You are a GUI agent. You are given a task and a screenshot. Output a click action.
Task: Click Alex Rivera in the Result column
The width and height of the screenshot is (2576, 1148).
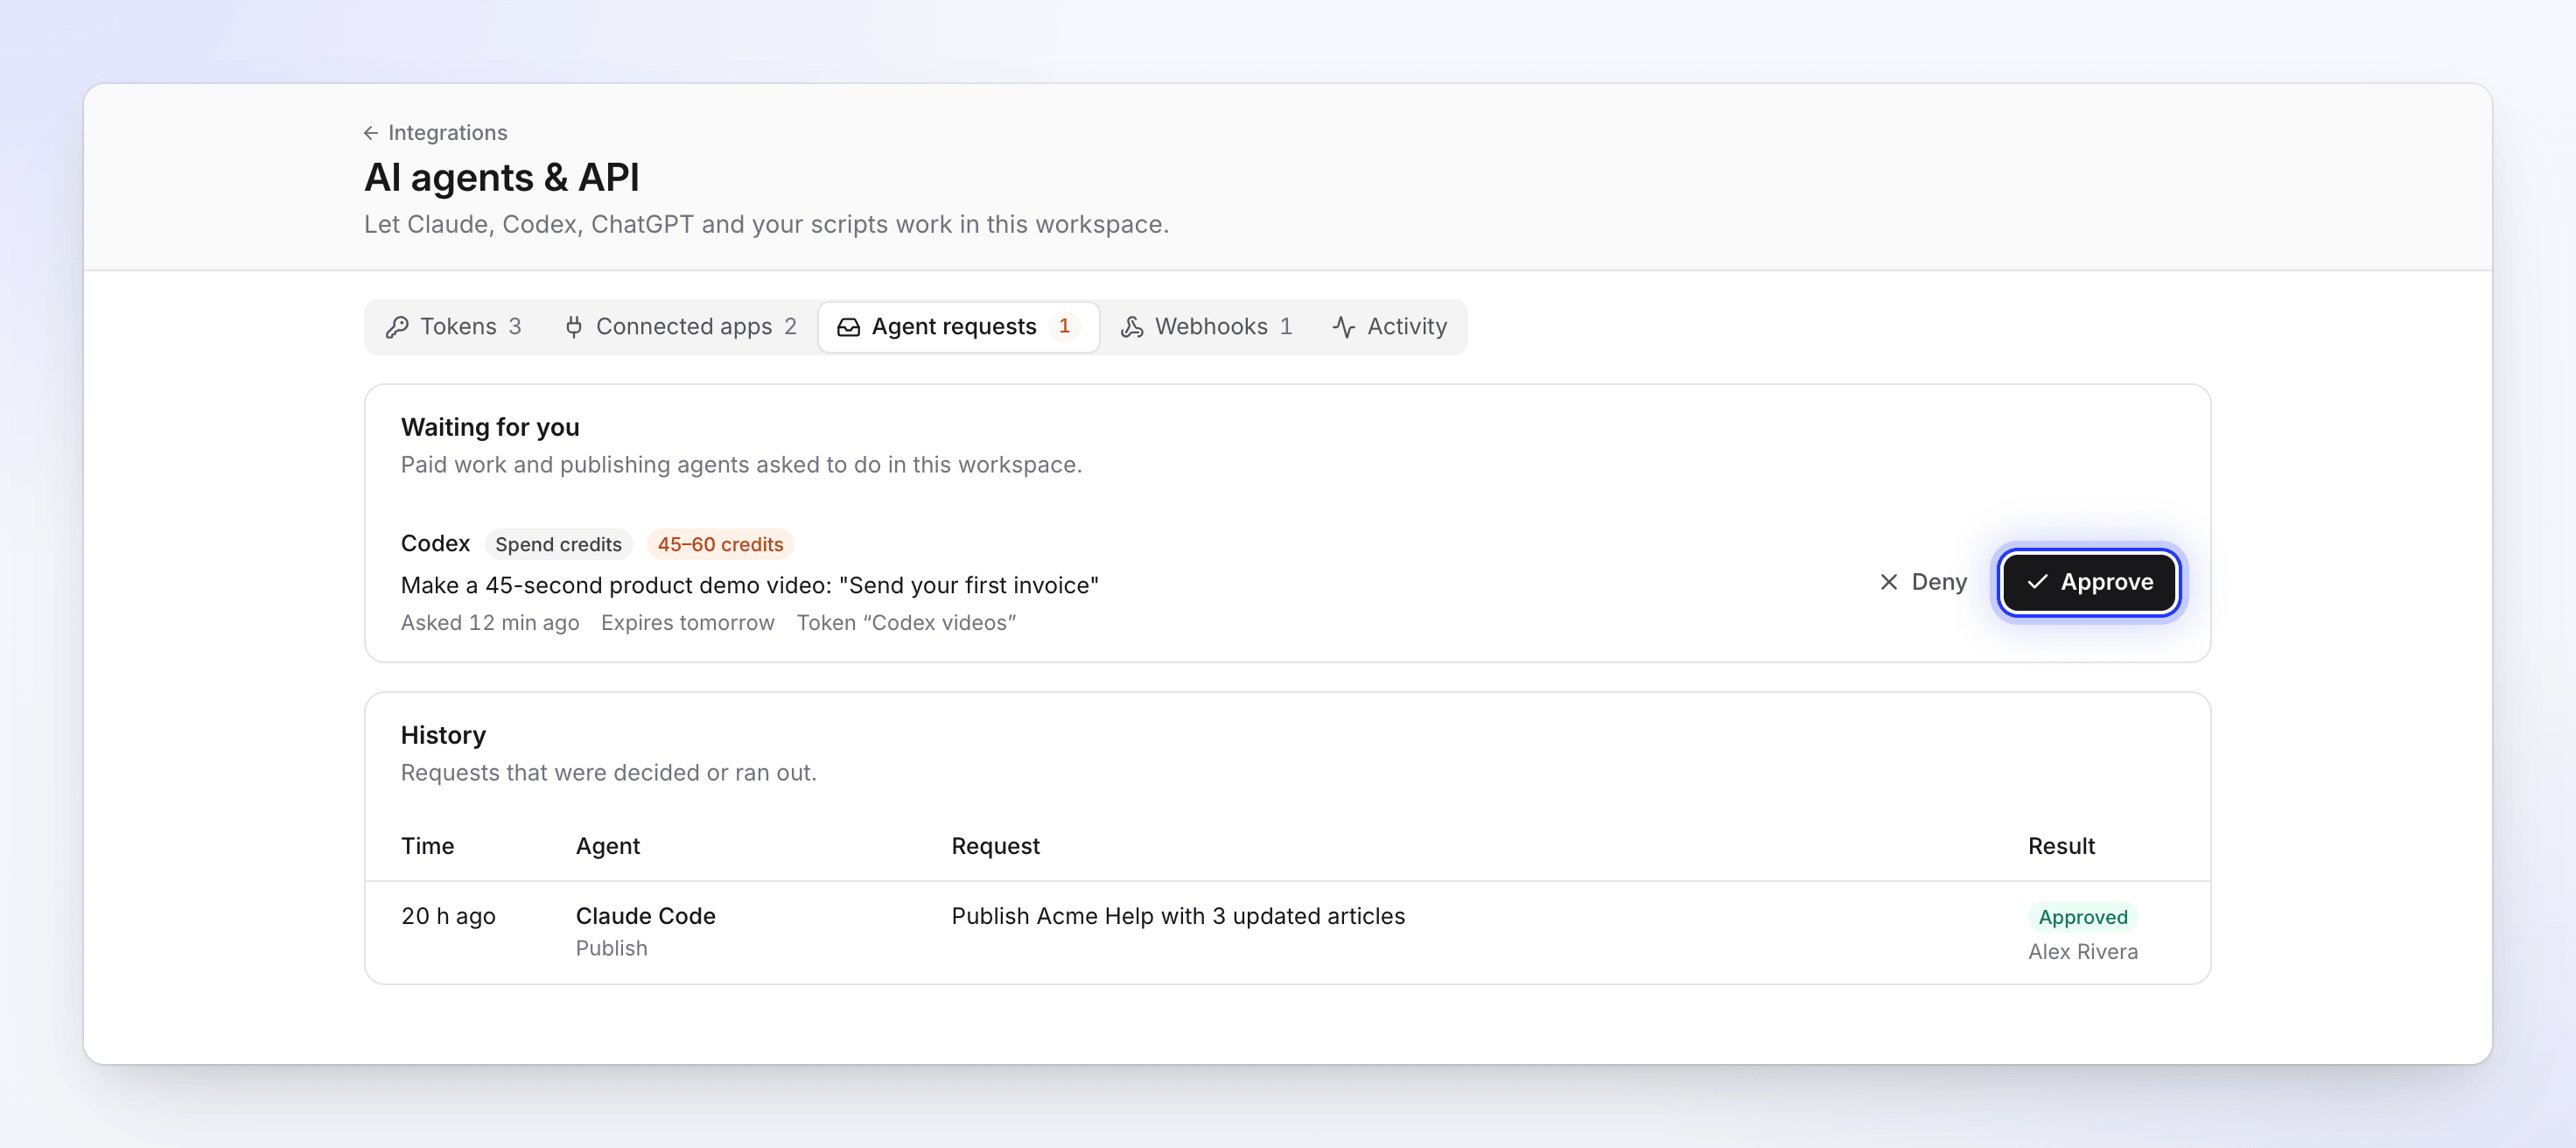pyautogui.click(x=2083, y=951)
